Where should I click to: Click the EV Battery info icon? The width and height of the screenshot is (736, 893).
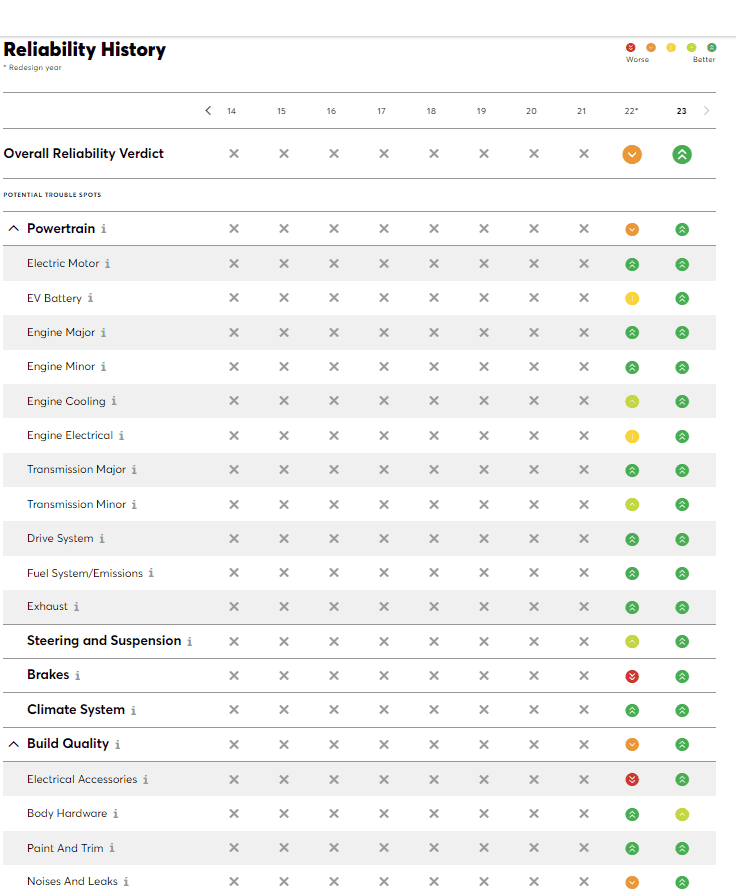[x=90, y=298]
